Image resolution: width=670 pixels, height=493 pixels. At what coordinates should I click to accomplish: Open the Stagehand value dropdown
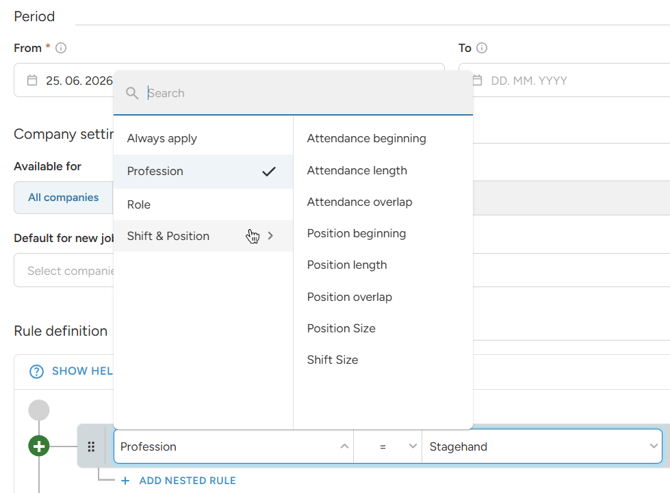click(542, 446)
